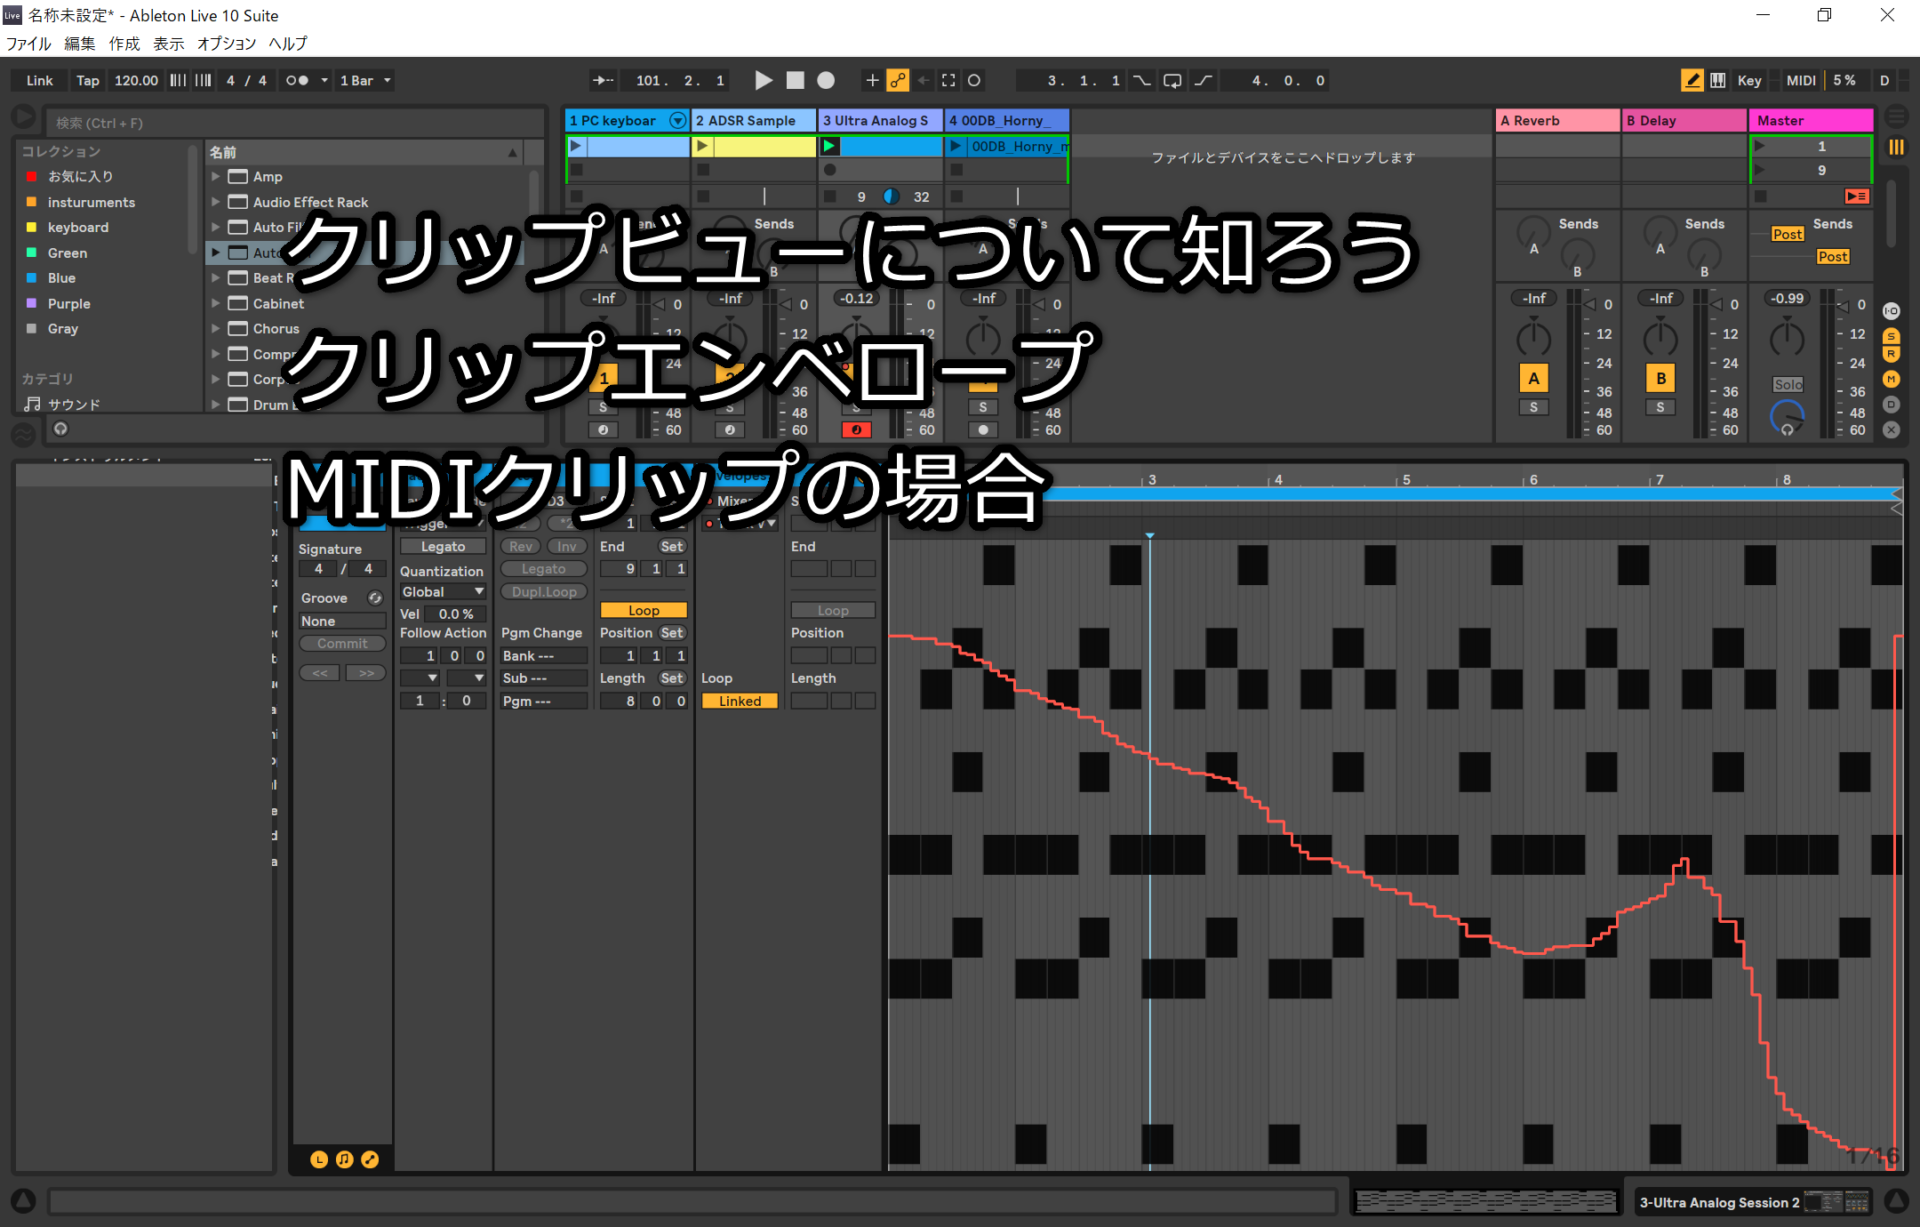This screenshot has height=1227, width=1920.
Task: Open the Quantization Global dropdown
Action: coord(442,592)
